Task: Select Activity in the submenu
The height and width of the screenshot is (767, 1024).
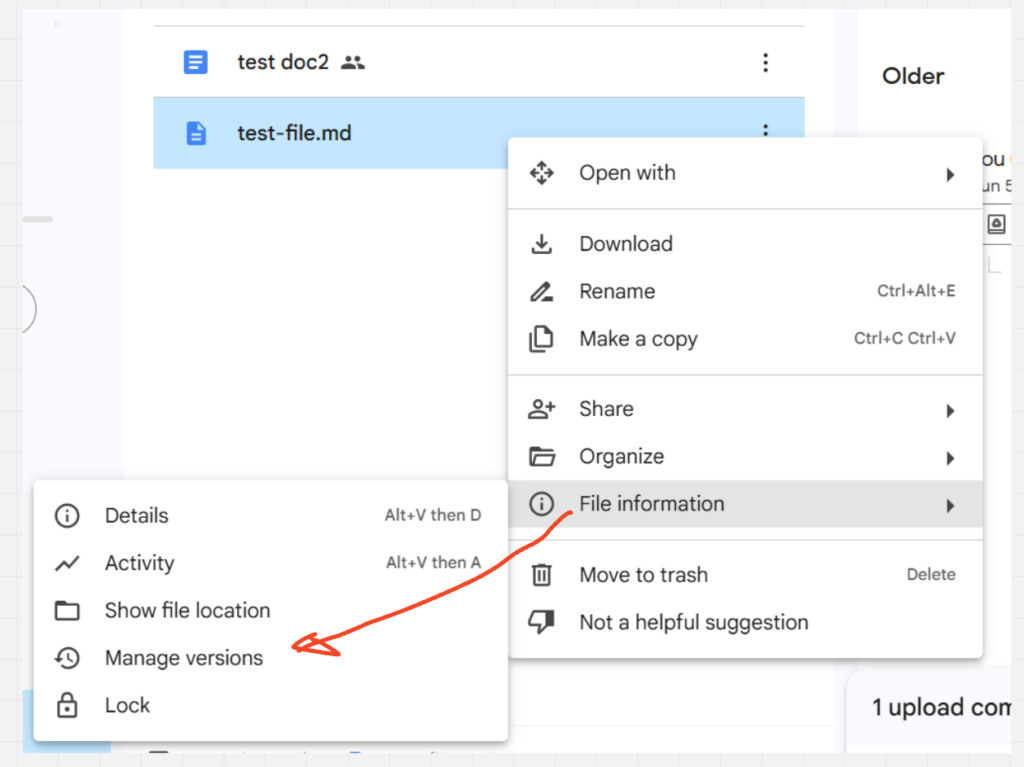Action: pyautogui.click(x=139, y=564)
